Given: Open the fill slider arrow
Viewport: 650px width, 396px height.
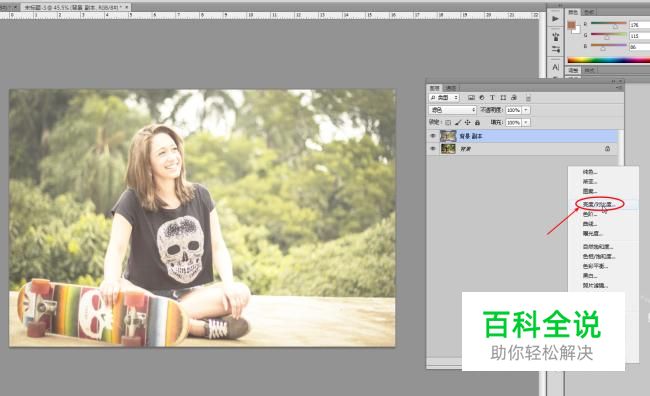Looking at the screenshot, I should 526,123.
